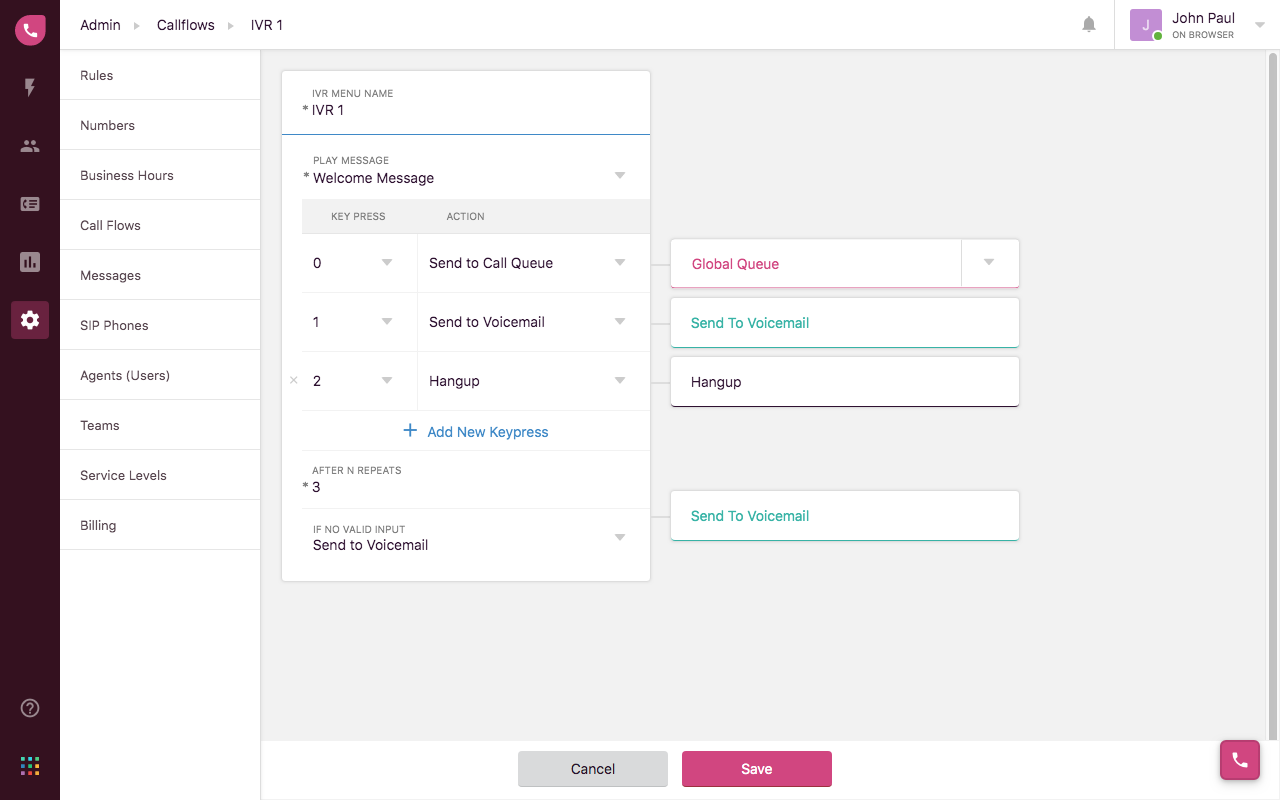1280x800 pixels.
Task: Click the Send To Voicemail card for key 1
Action: point(845,322)
